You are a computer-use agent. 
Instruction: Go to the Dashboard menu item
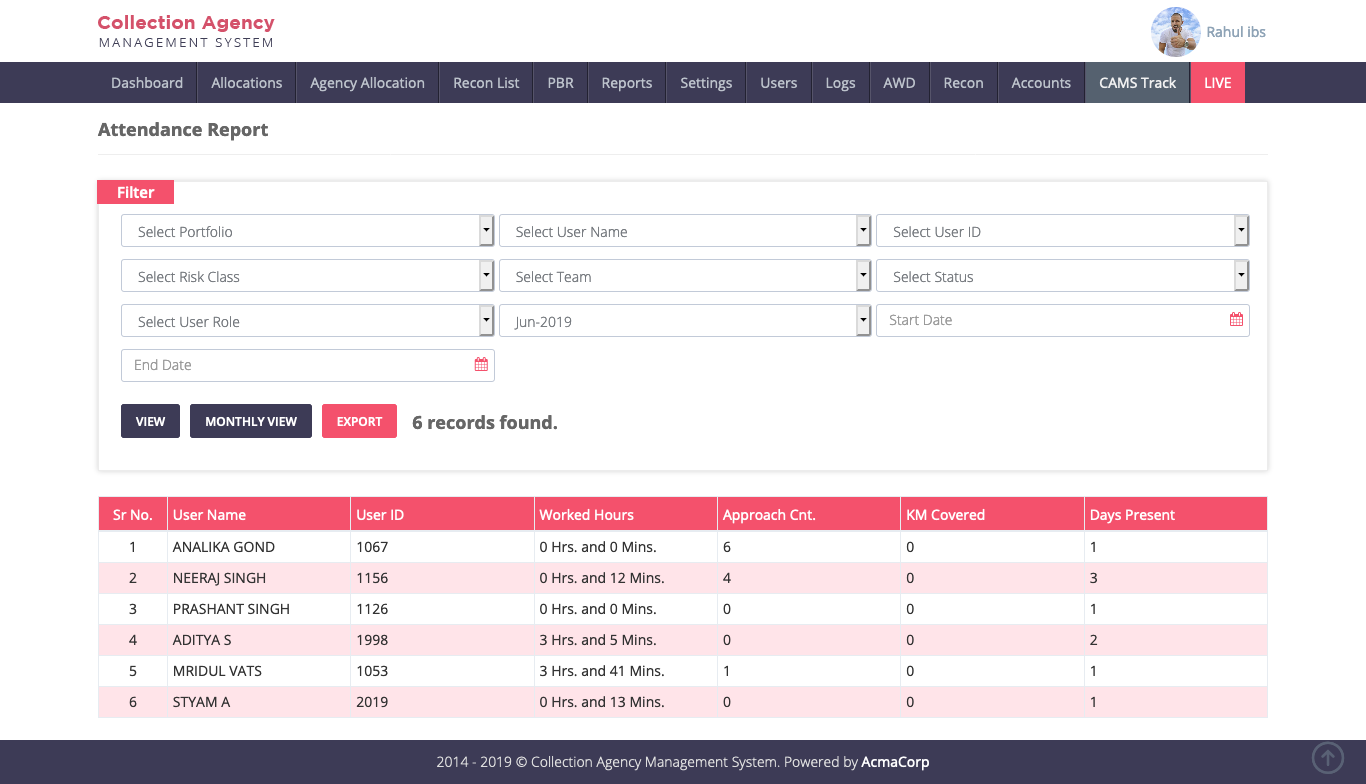(147, 83)
